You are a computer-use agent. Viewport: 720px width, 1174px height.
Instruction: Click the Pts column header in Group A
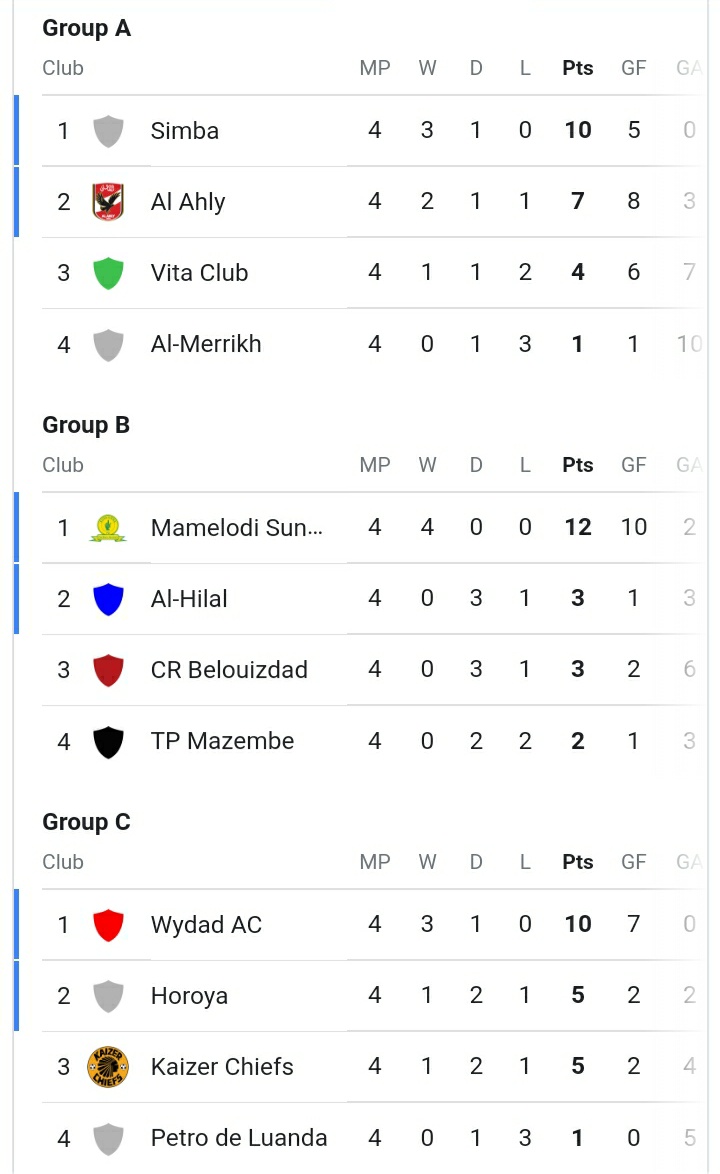[x=578, y=68]
